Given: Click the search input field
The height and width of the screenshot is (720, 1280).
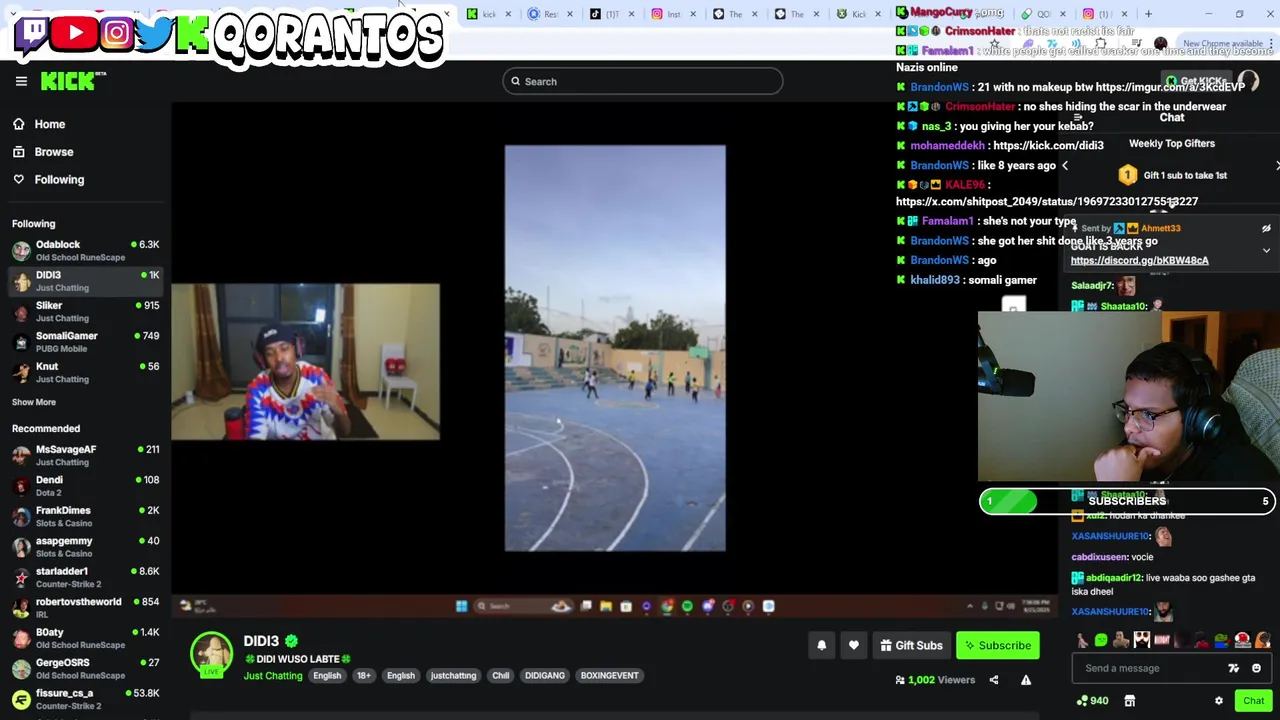Looking at the screenshot, I should pos(643,82).
